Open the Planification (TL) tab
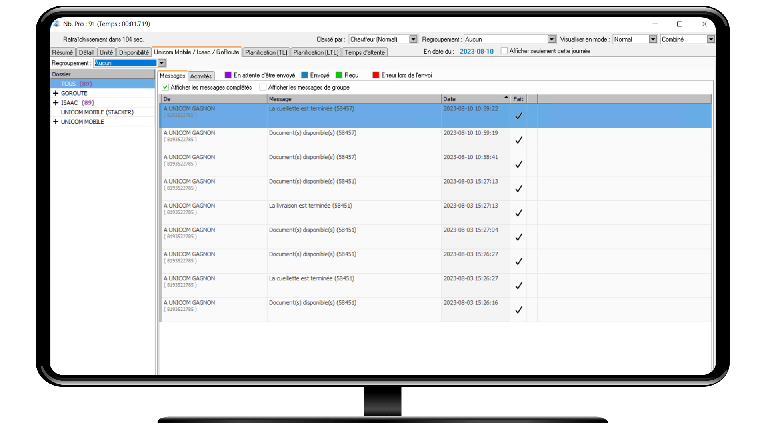This screenshot has width=768, height=432. coord(266,52)
